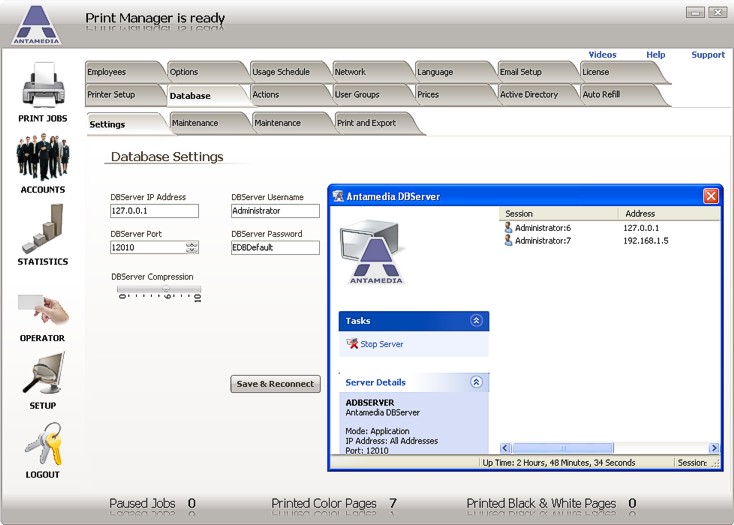Viewport: 734px width, 525px height.
Task: Click the 192.168.1.5 address cell
Action: click(646, 241)
